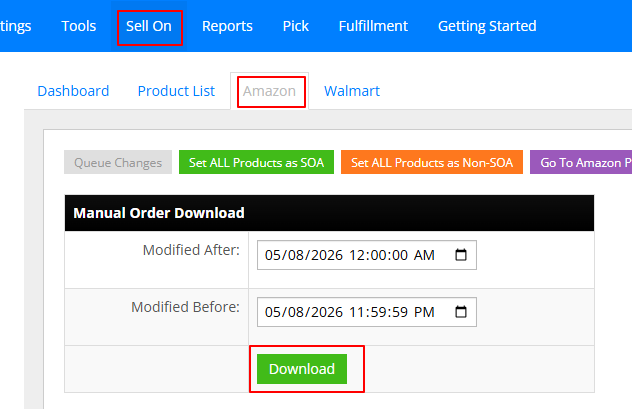This screenshot has height=409, width=632.
Task: Open the Reports menu
Action: [227, 26]
